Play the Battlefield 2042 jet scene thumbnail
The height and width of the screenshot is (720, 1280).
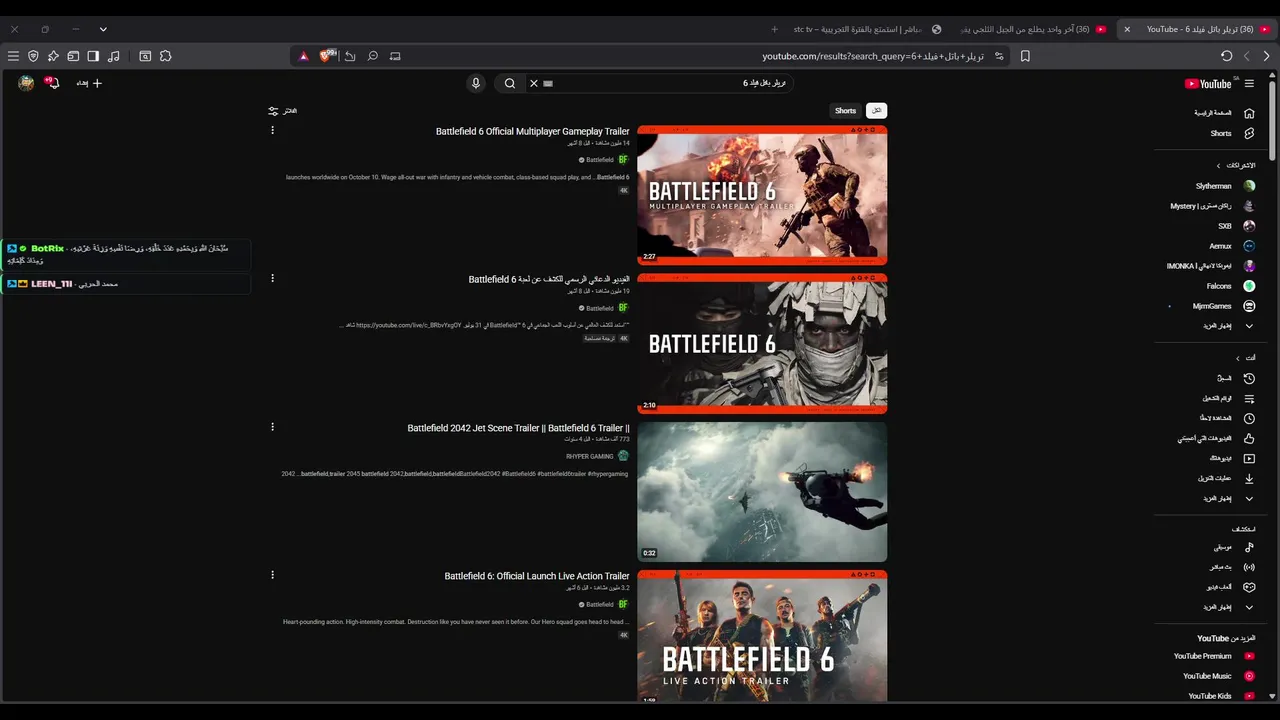click(762, 491)
